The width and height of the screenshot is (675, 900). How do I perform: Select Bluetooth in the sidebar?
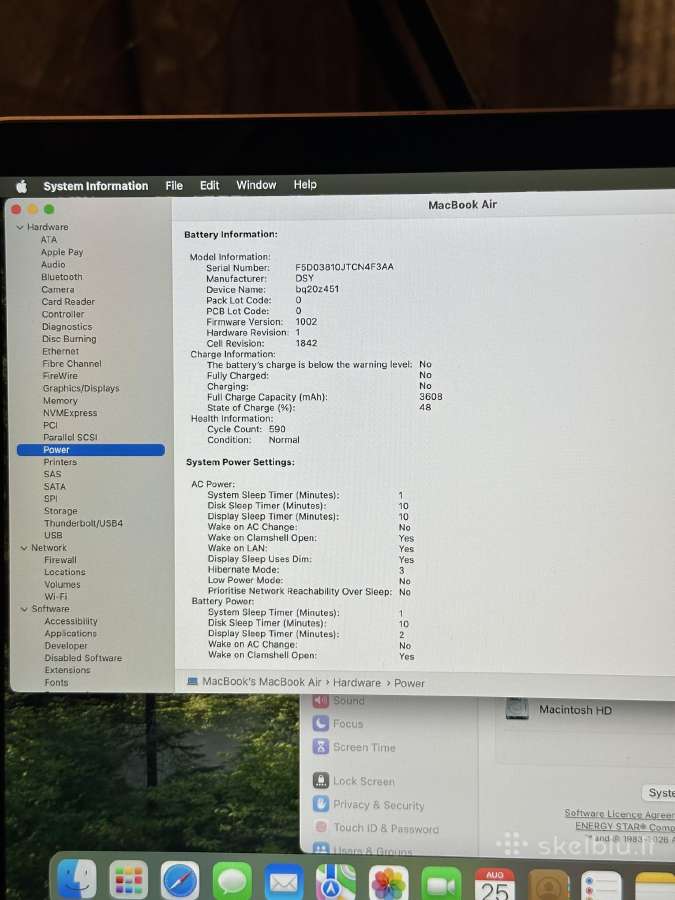61,277
